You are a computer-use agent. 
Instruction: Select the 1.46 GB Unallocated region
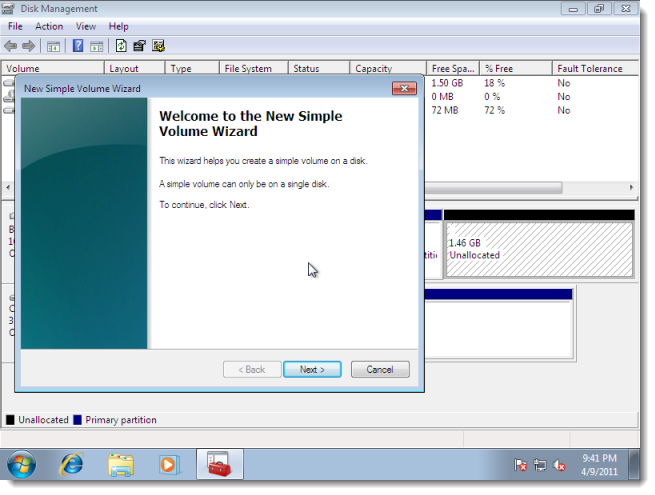click(x=539, y=249)
